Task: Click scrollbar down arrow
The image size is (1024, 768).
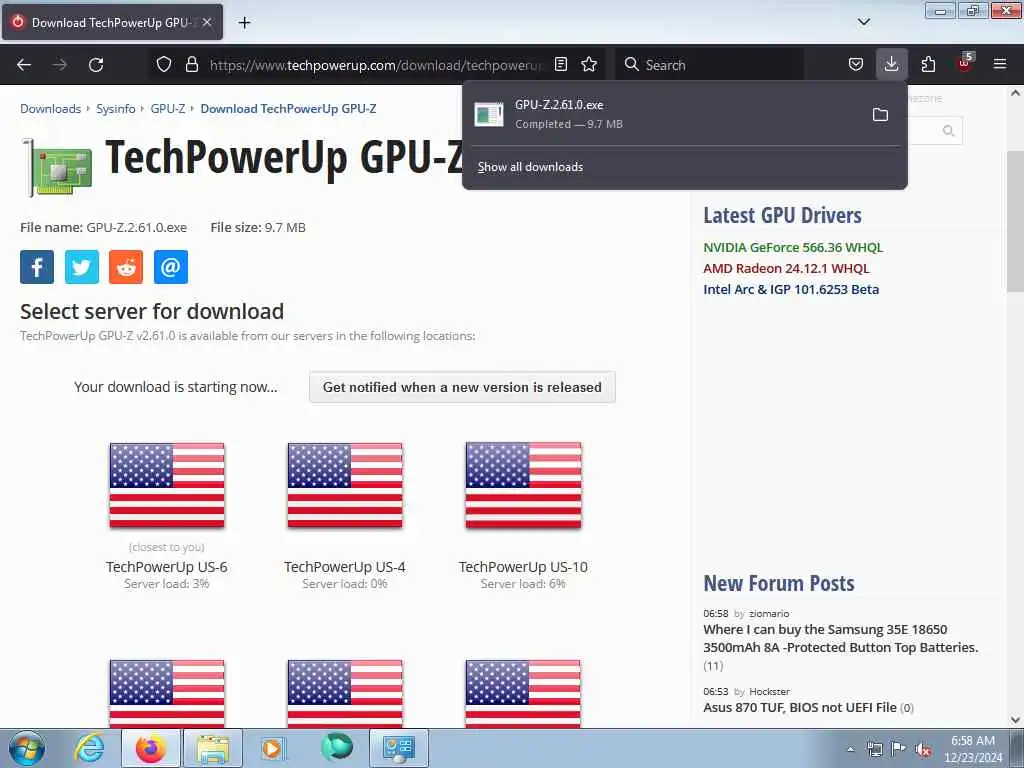Action: pos(1015,720)
